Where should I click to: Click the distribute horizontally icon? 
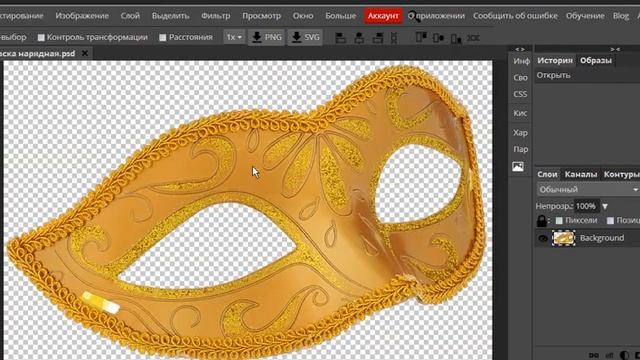coord(394,38)
